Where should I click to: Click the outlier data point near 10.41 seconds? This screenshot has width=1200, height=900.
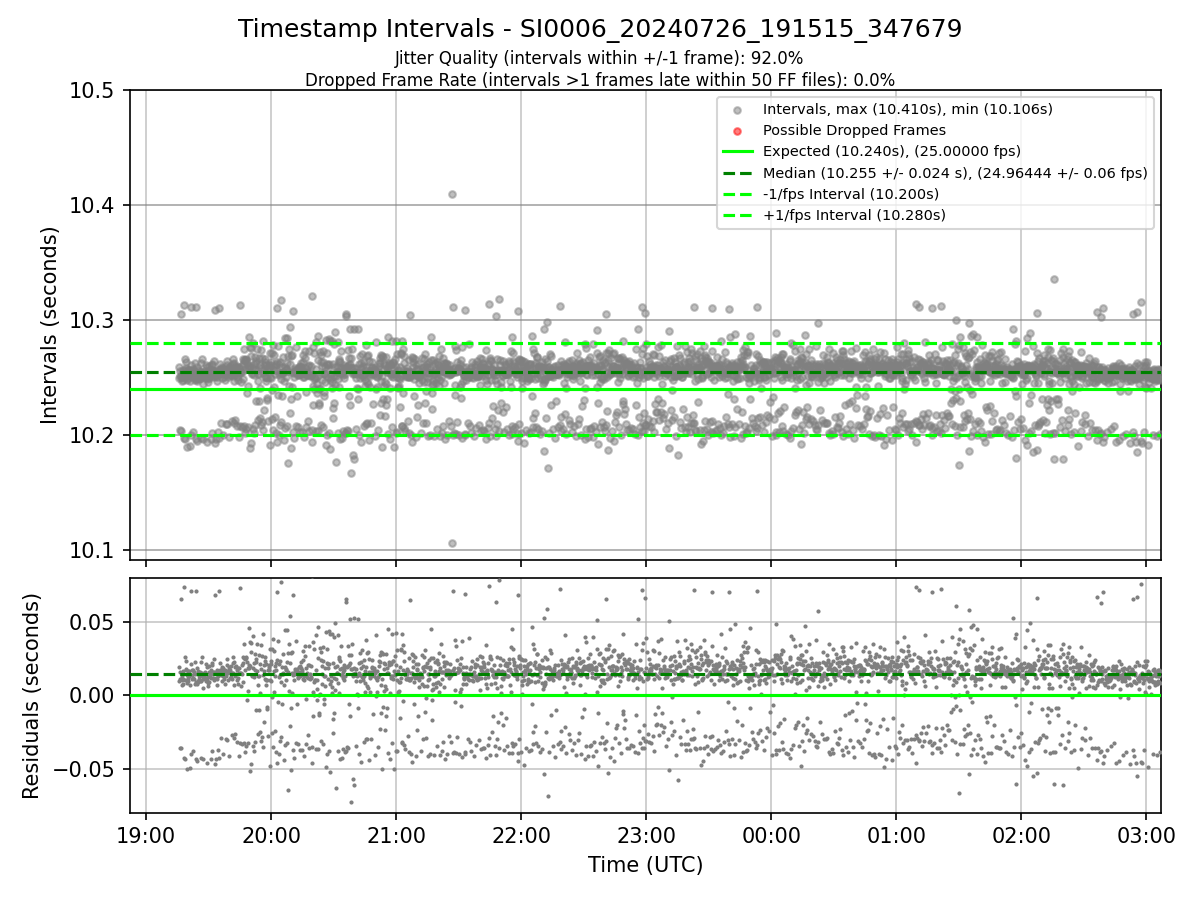pyautogui.click(x=452, y=194)
